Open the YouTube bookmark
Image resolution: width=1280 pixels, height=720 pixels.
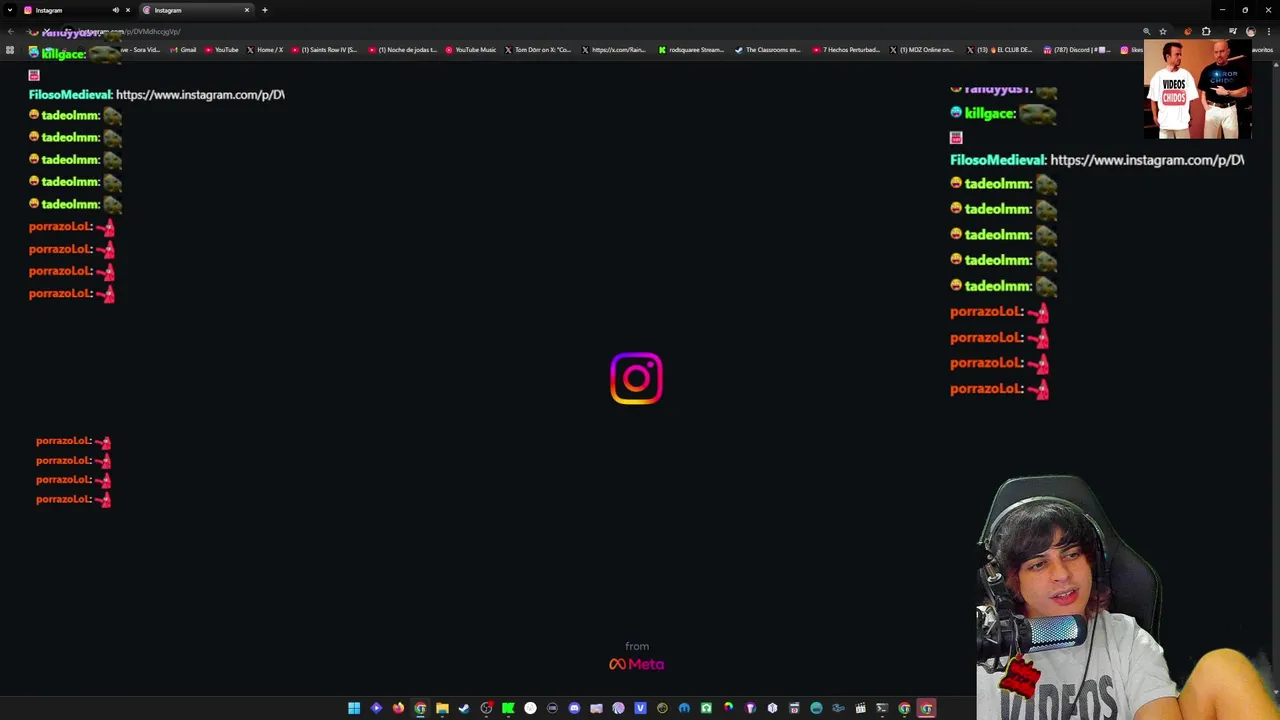click(x=222, y=50)
